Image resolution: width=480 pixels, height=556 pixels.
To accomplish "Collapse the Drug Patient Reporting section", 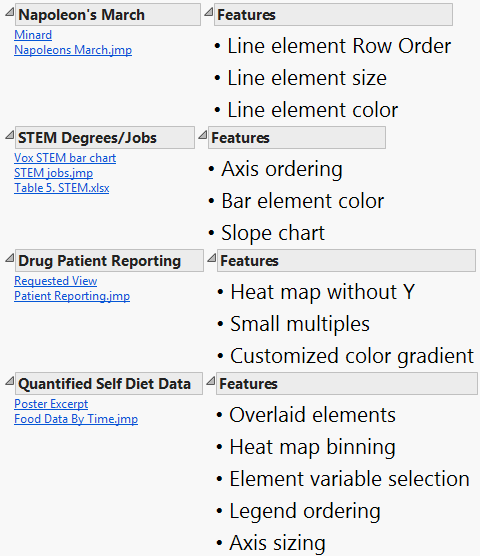I will click(10, 258).
